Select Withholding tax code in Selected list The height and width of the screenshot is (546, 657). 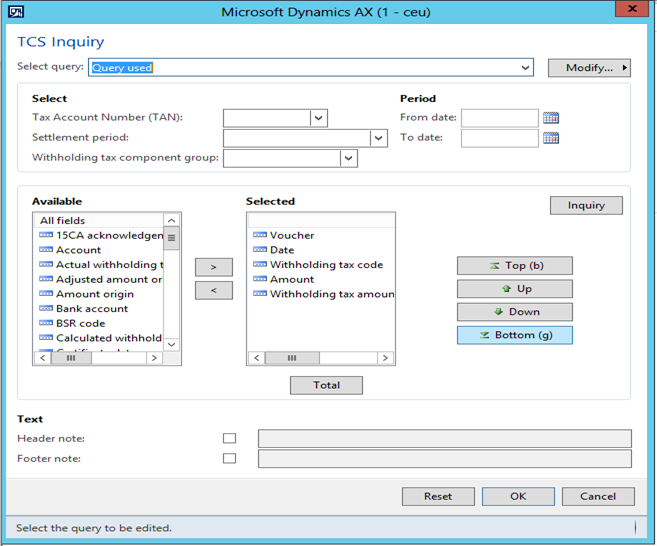pos(318,264)
